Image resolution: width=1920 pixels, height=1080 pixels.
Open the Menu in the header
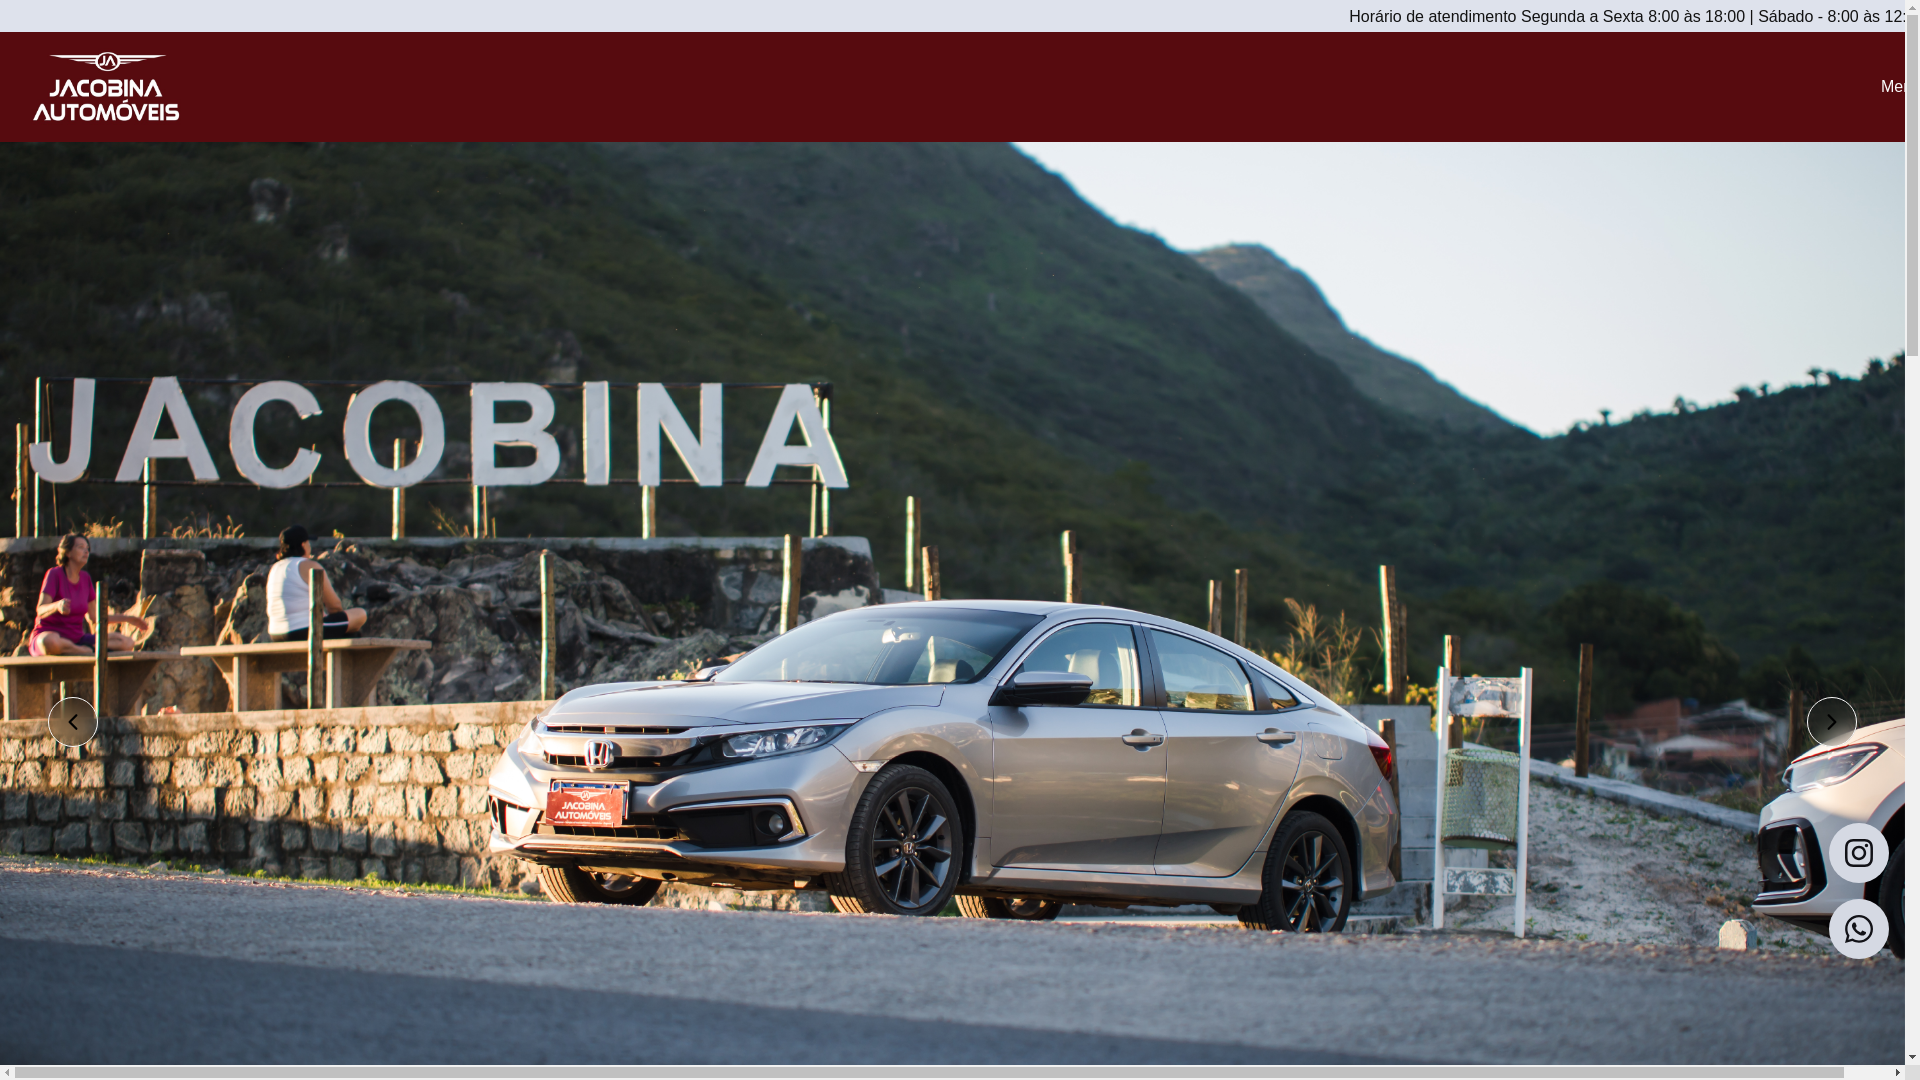(1892, 87)
